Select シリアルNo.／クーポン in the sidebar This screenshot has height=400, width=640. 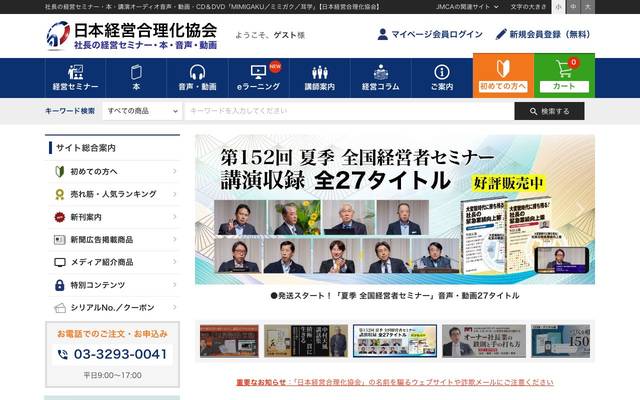tap(112, 308)
